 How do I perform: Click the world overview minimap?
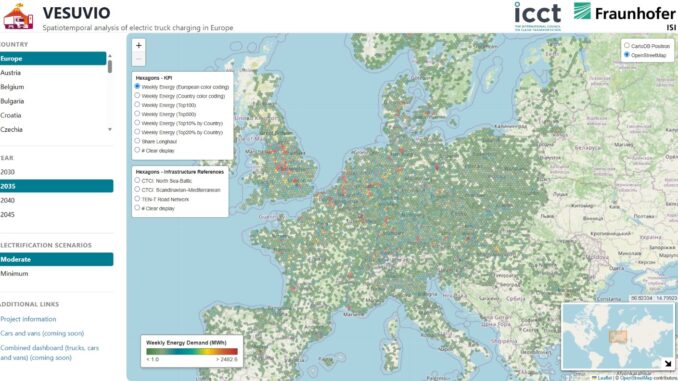tap(618, 336)
